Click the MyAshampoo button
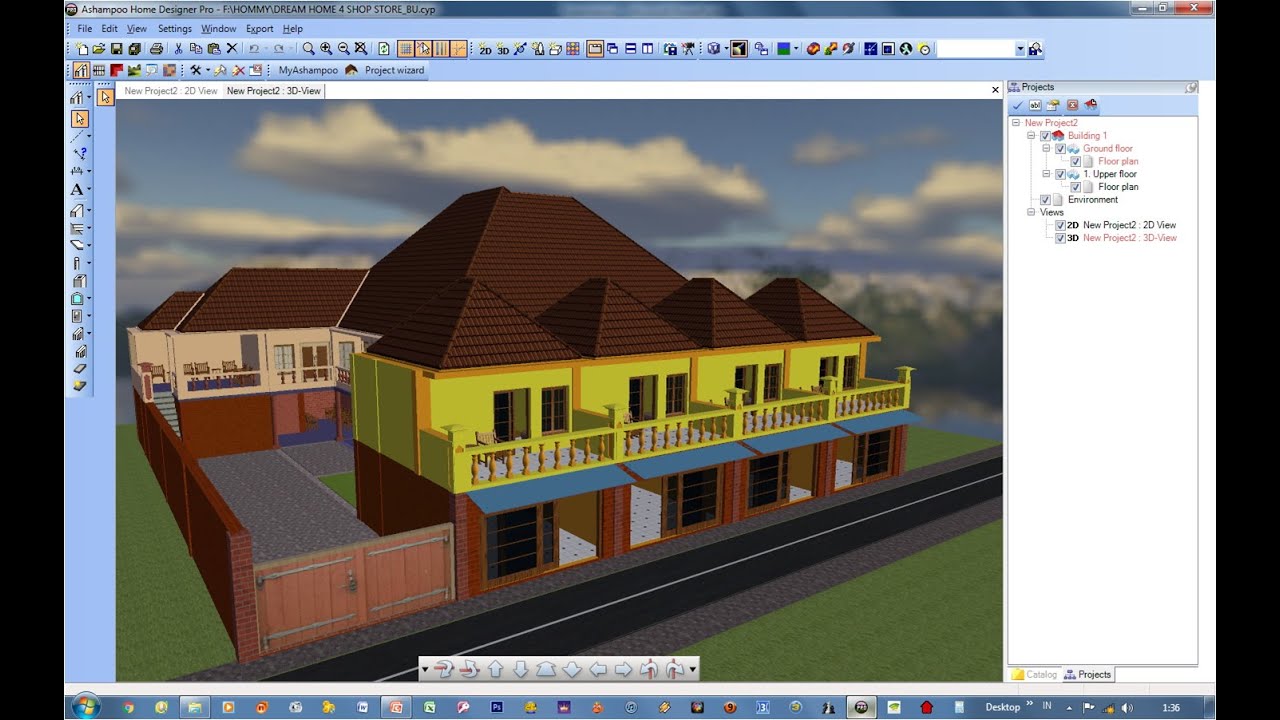This screenshot has height=720, width=1280. 308,70
